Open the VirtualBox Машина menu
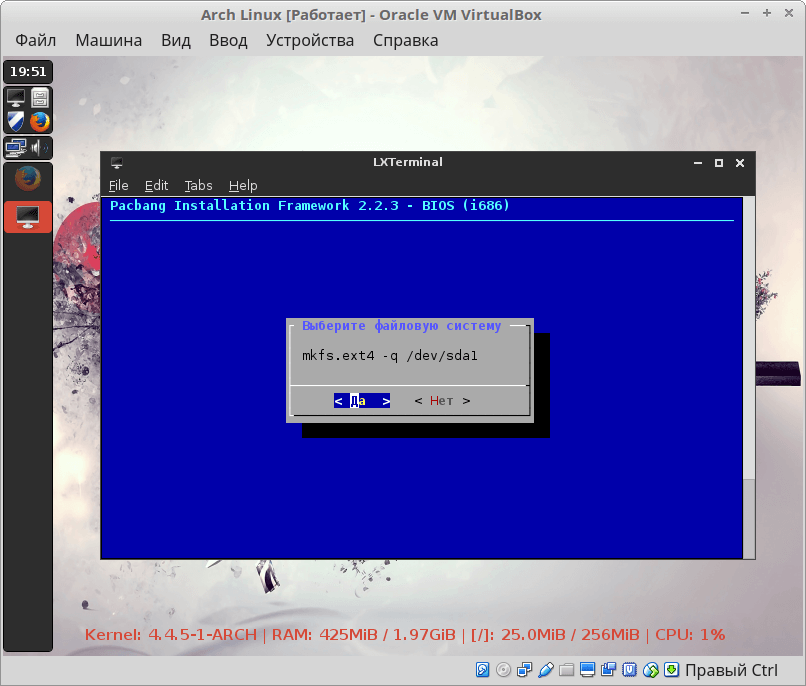This screenshot has height=686, width=806. 108,41
